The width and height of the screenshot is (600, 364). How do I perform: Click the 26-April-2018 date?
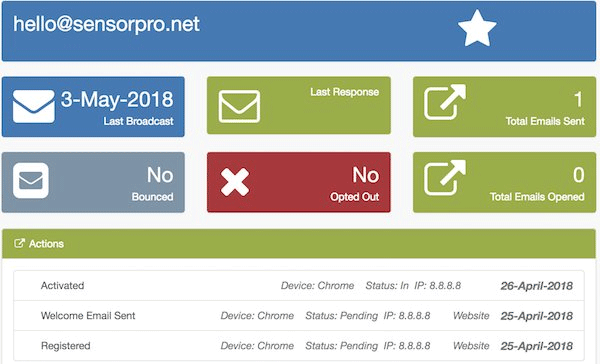[536, 286]
